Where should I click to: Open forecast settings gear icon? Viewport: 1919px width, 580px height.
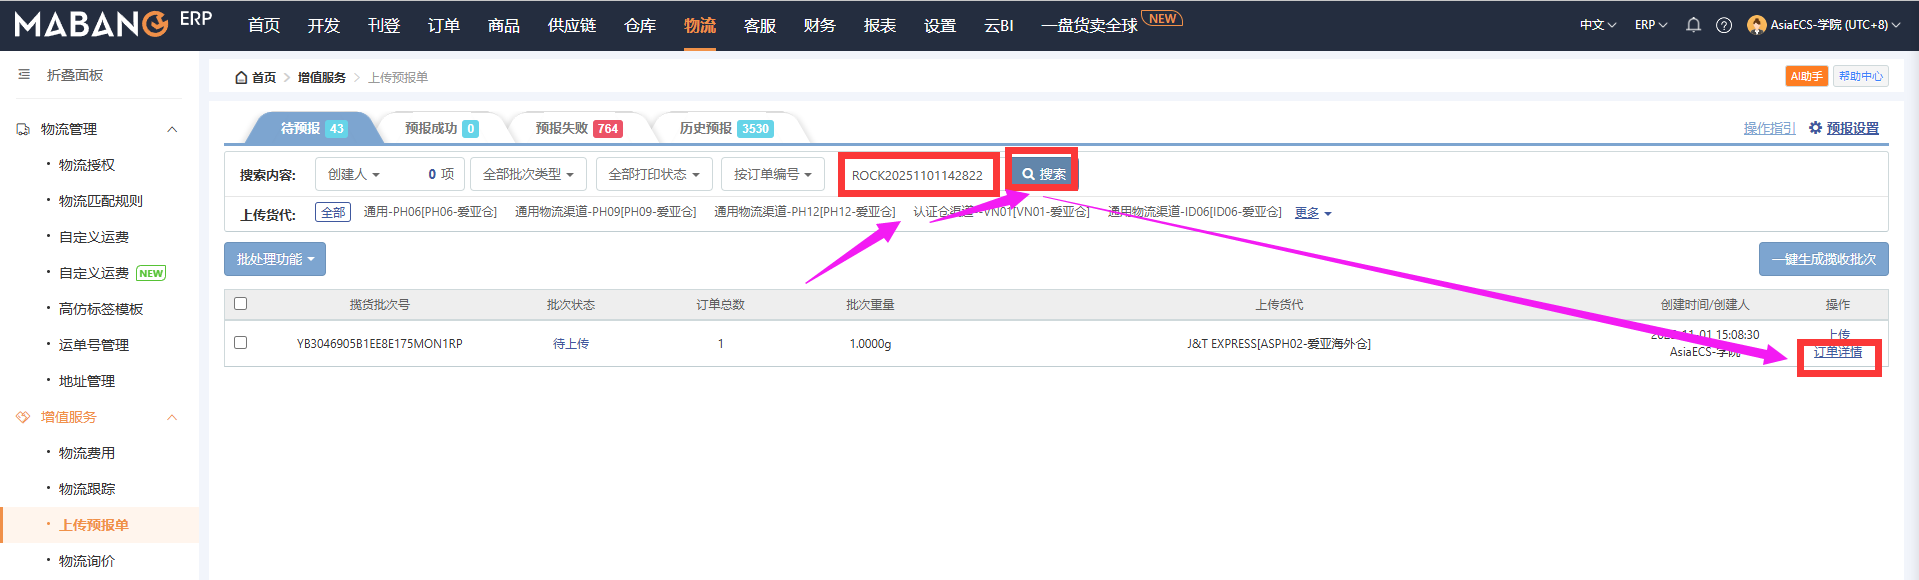pos(1815,128)
